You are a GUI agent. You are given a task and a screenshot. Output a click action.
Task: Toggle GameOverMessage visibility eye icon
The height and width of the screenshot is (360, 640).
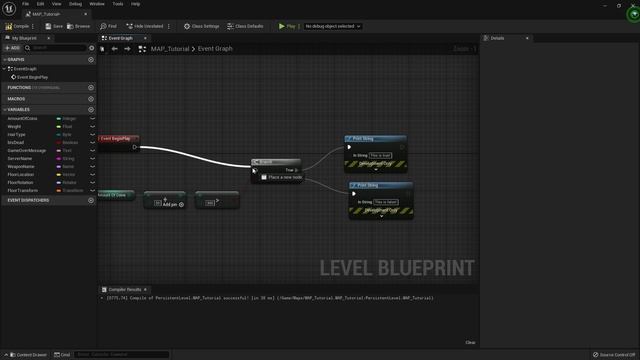point(92,151)
